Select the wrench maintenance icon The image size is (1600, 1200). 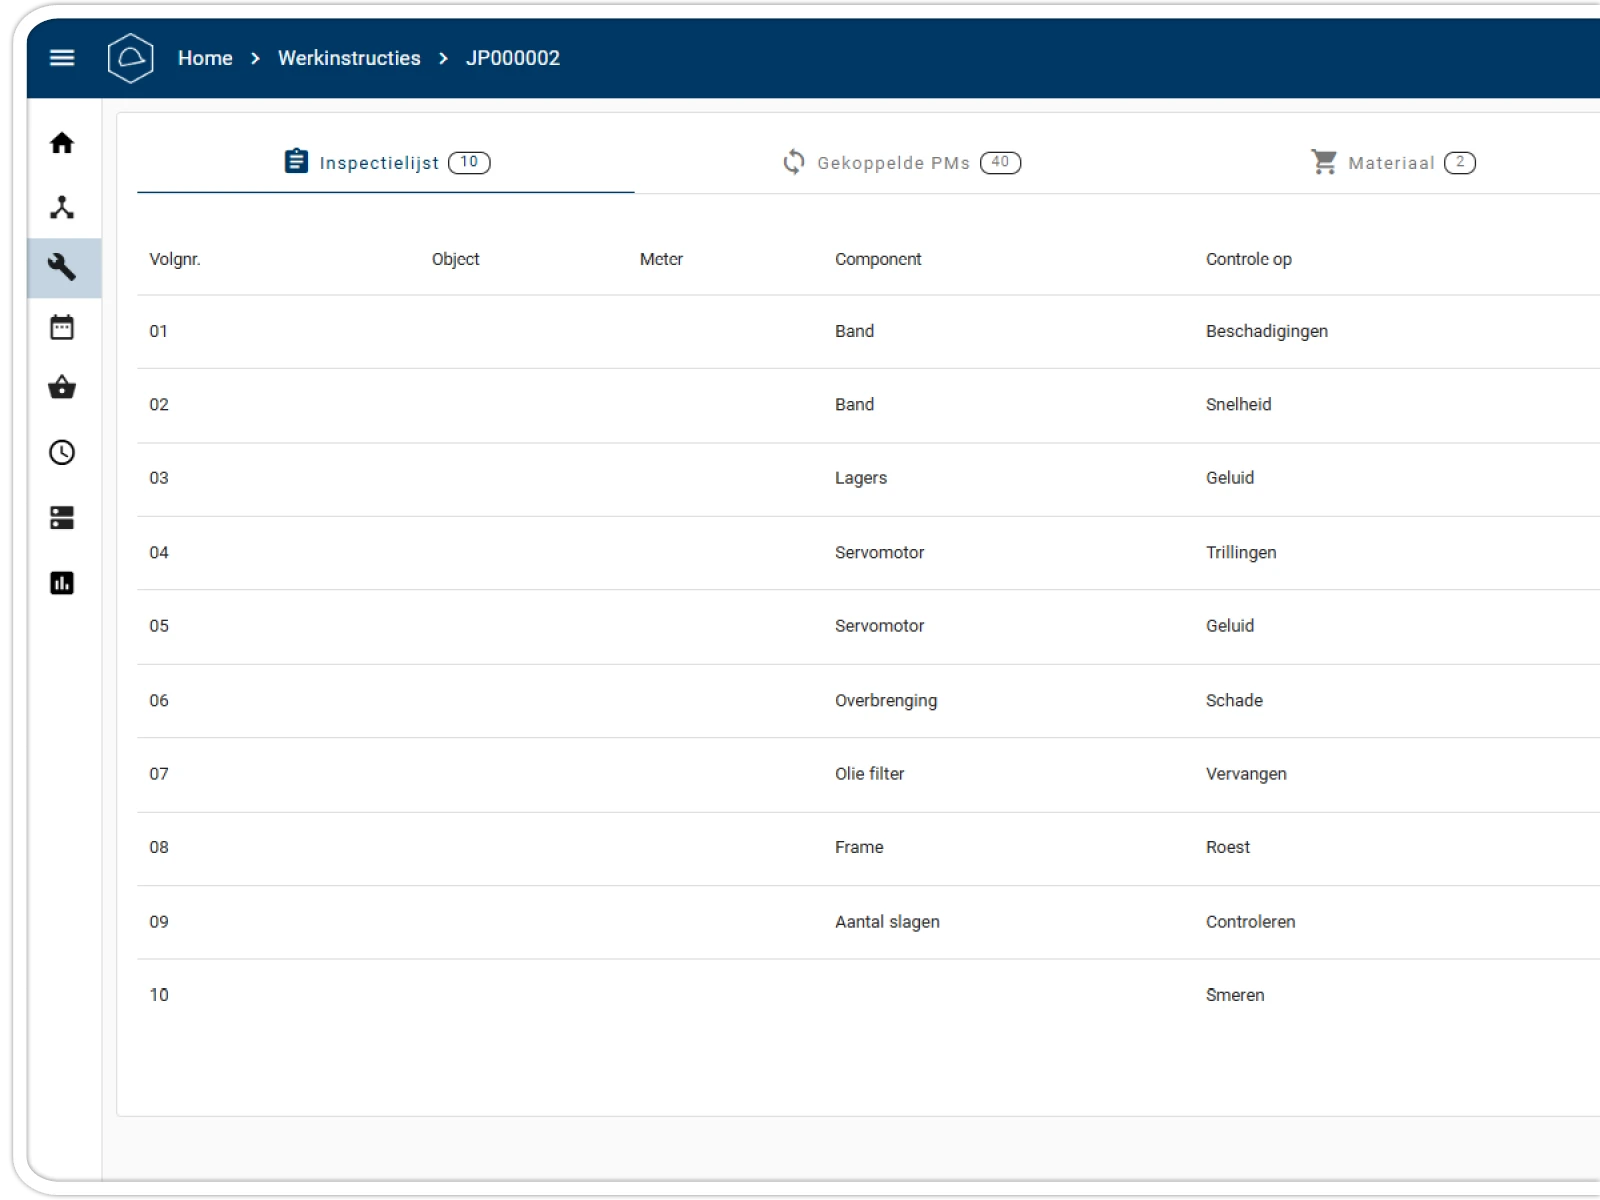(62, 267)
